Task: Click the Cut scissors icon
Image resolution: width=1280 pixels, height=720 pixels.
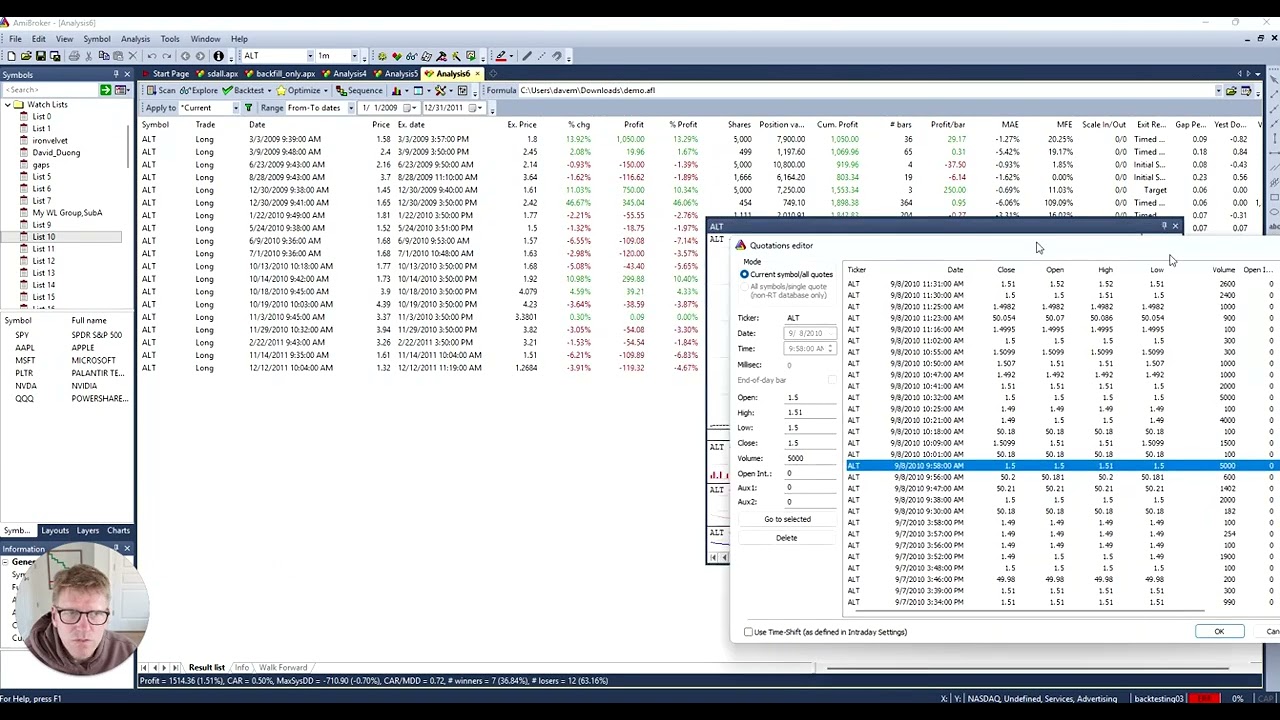Action: 89,56
